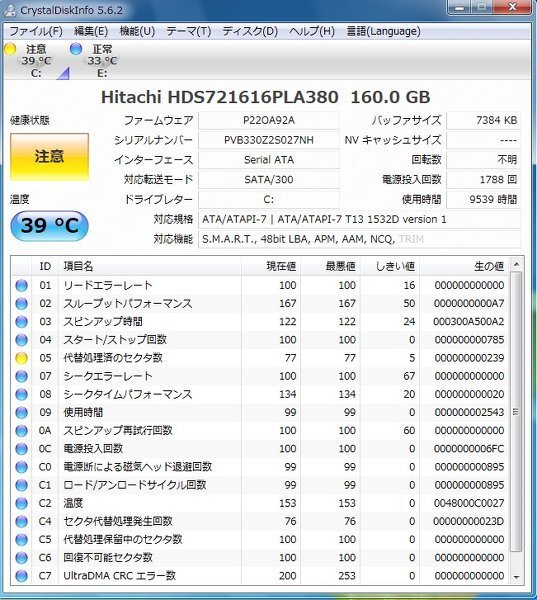Click the interface field Serial ATA
537x600 pixels.
[269, 160]
